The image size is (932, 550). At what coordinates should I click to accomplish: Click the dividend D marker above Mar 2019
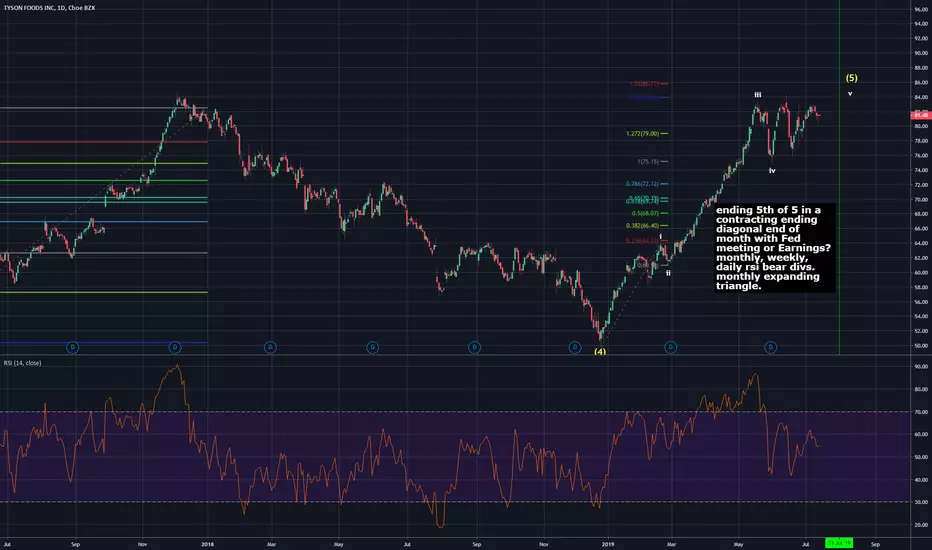(670, 347)
